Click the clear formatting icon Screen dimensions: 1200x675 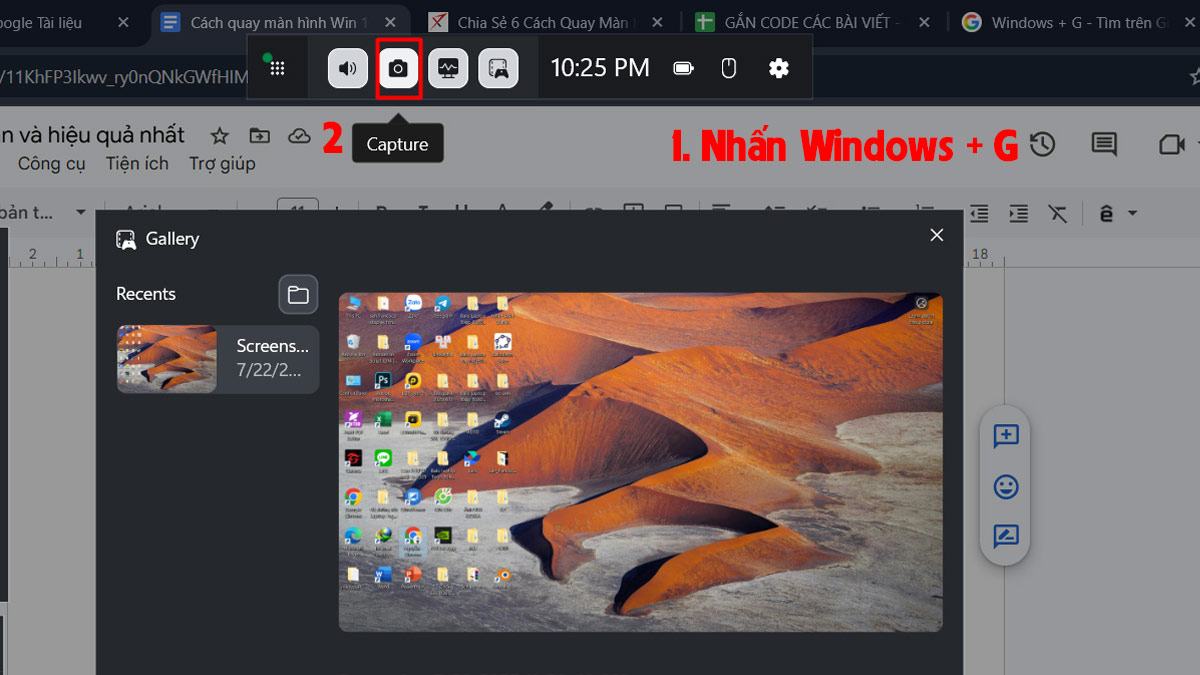(x=1058, y=213)
